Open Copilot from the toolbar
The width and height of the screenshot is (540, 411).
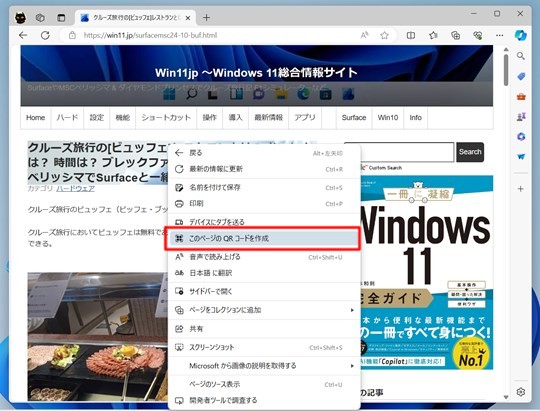(521, 35)
